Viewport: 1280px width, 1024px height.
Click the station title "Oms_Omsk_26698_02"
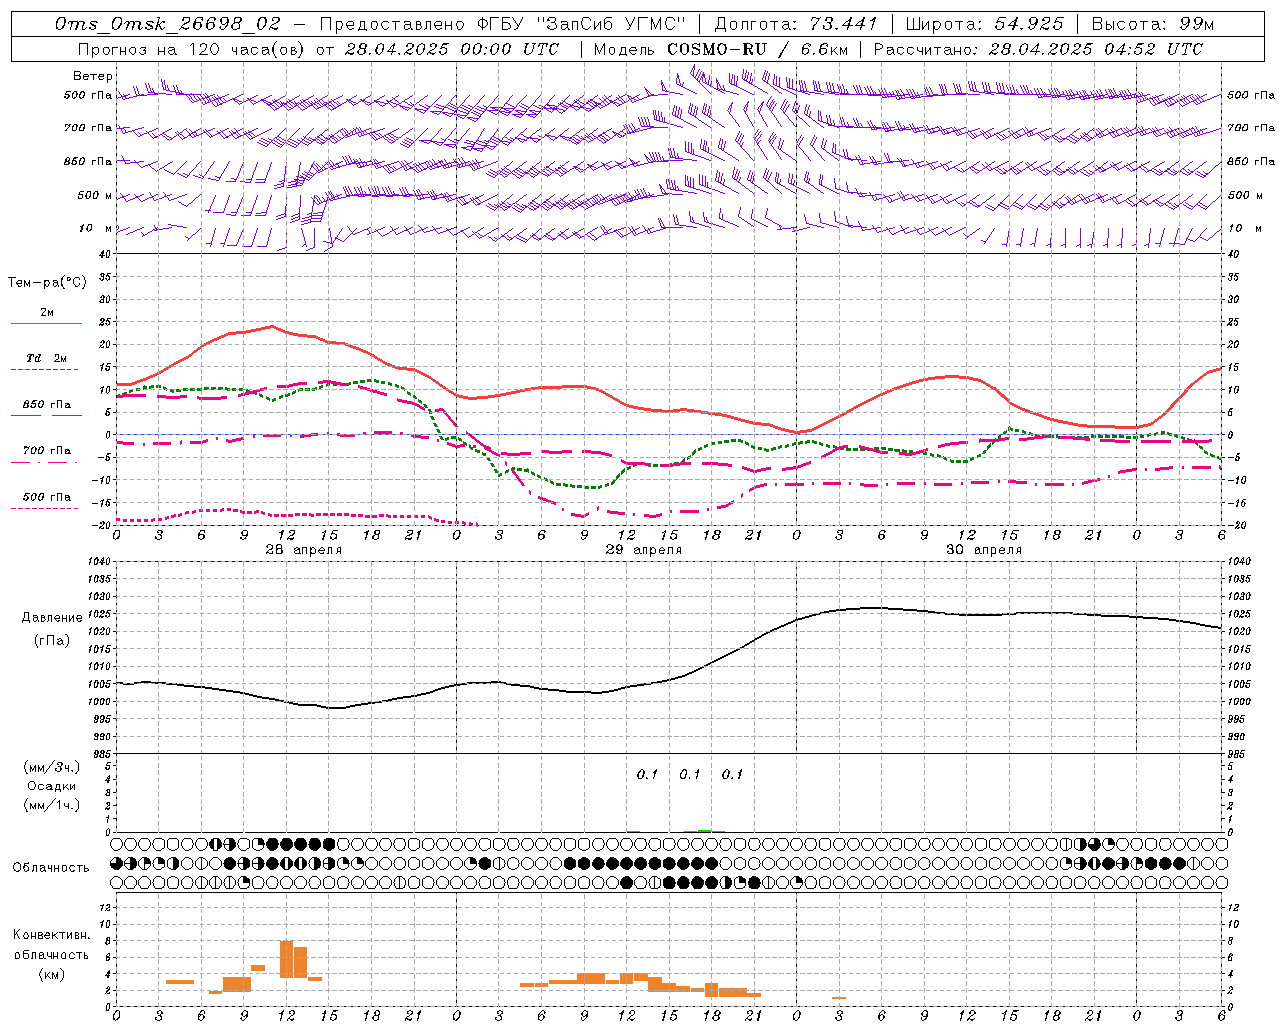[x=168, y=24]
